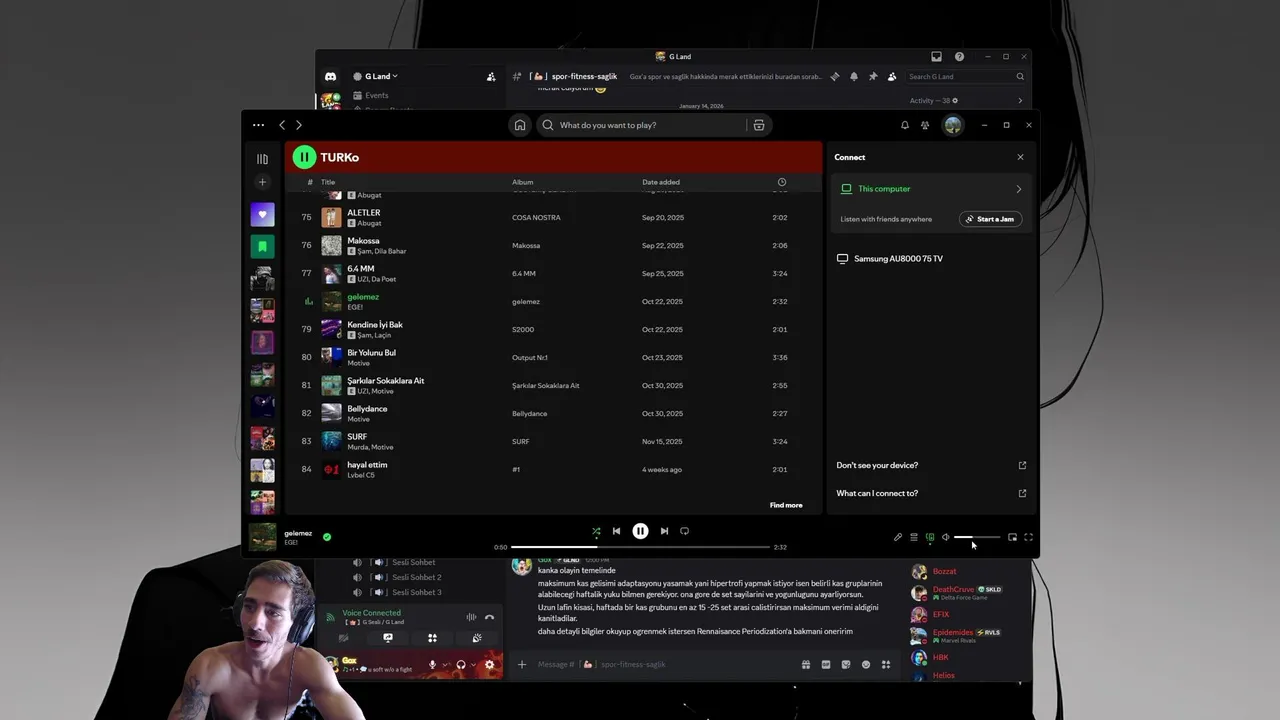Select the Makossa track row
The image size is (1280, 720).
(554, 245)
